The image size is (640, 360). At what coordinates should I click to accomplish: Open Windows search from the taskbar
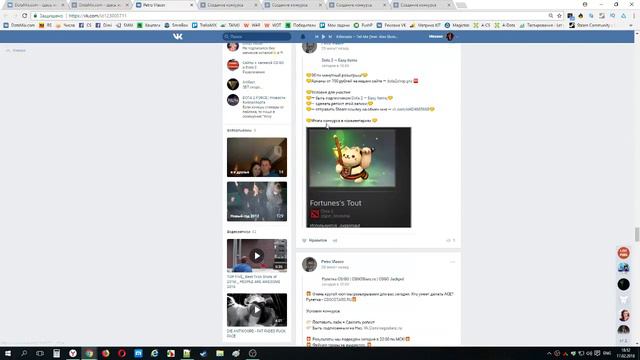click(24, 353)
